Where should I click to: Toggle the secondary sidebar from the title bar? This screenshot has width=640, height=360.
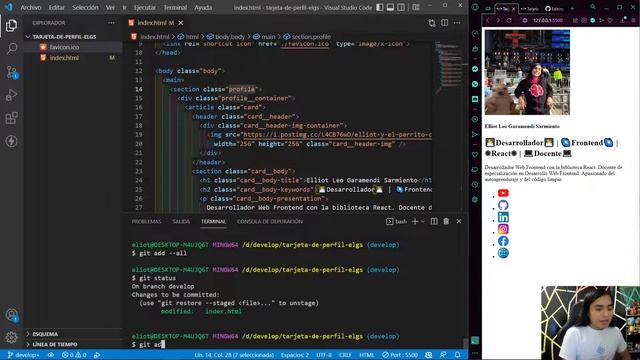[x=401, y=7]
